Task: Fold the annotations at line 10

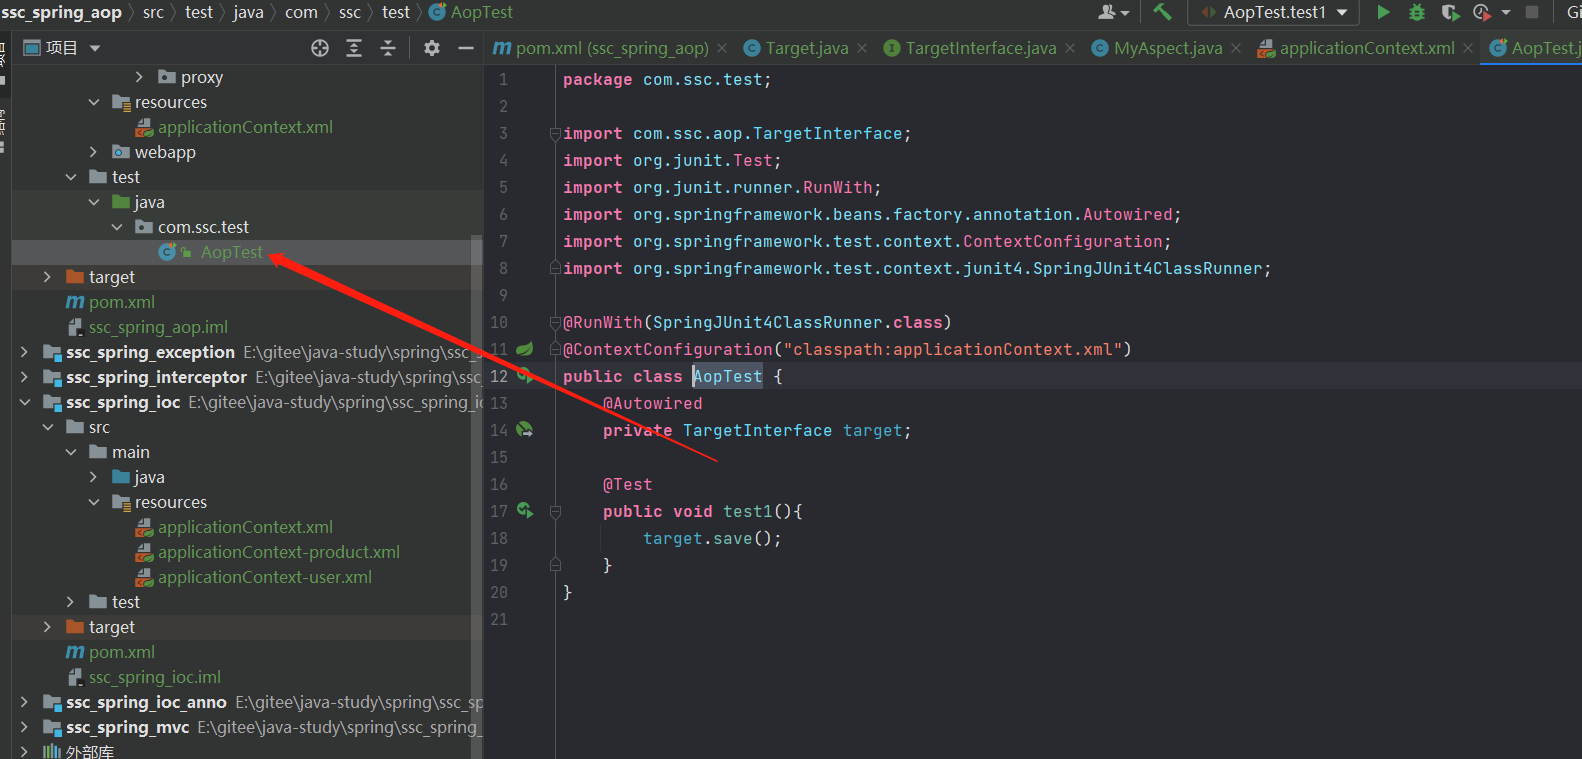Action: point(555,323)
